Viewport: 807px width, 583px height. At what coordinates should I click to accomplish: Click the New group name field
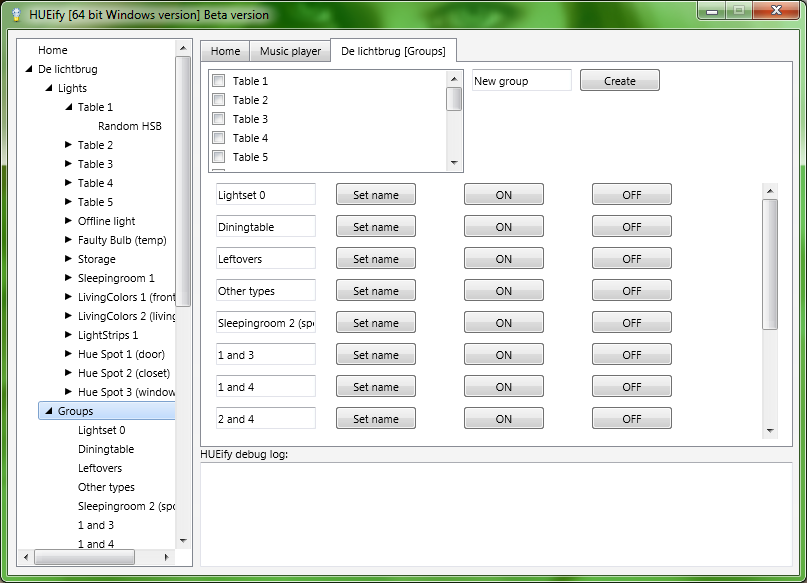[521, 81]
